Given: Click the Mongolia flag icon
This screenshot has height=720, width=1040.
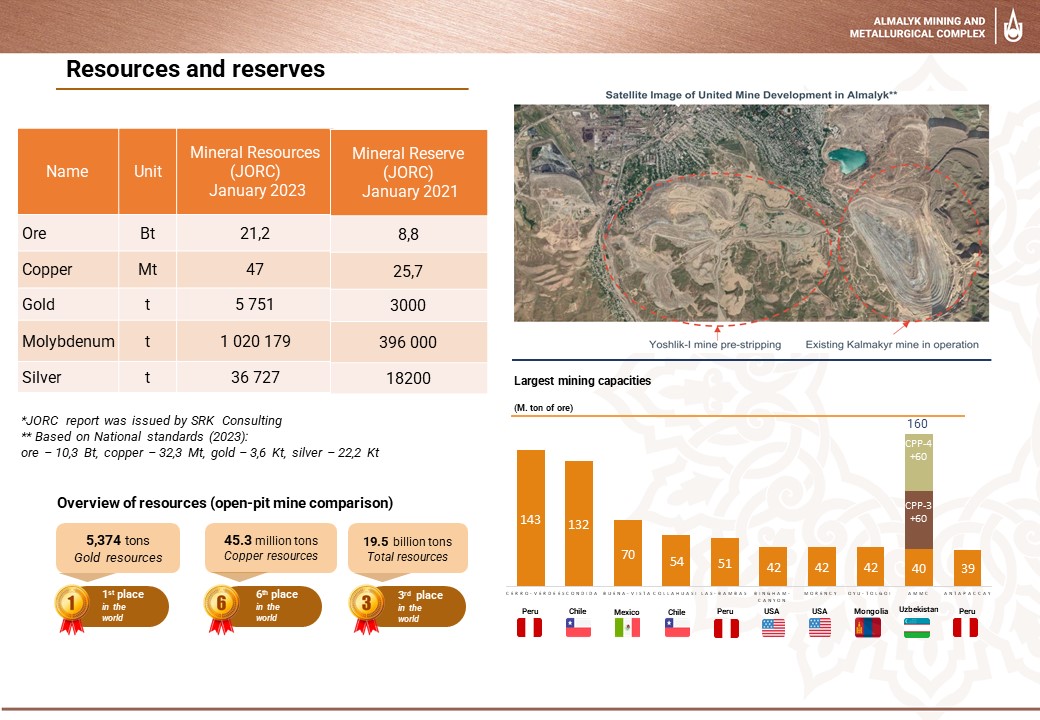Looking at the screenshot, I should (x=869, y=627).
